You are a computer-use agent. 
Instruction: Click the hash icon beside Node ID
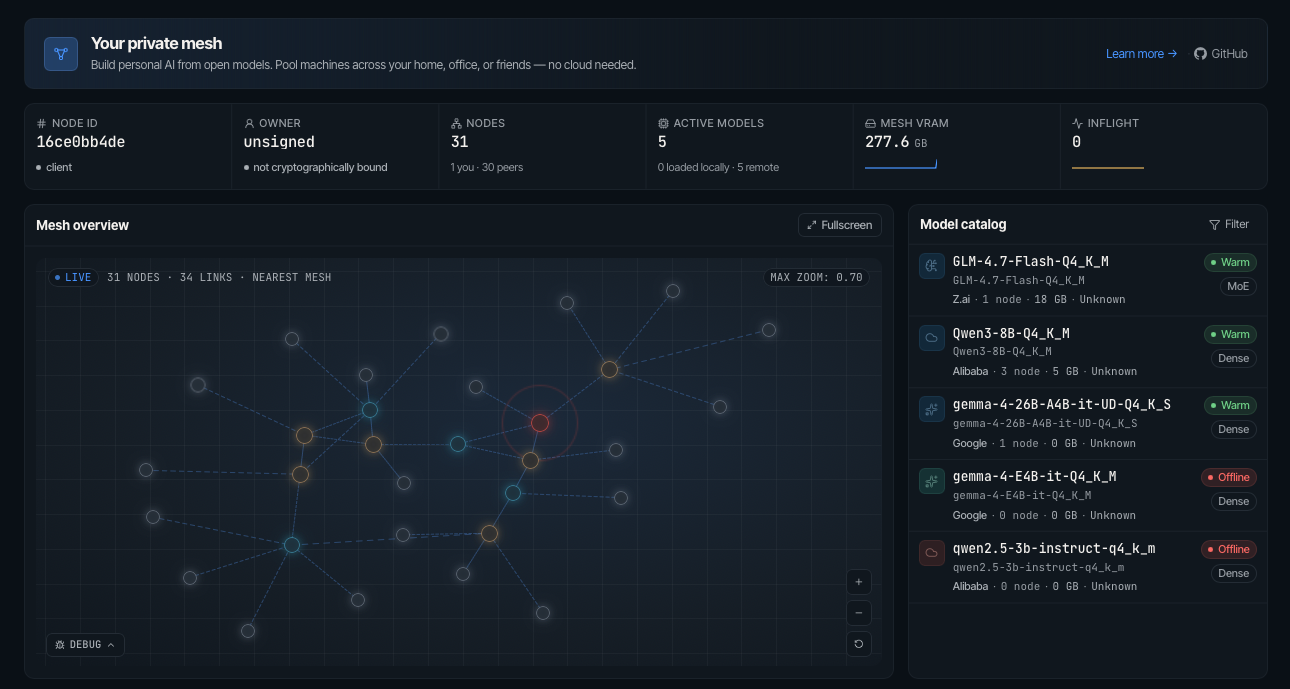42,123
